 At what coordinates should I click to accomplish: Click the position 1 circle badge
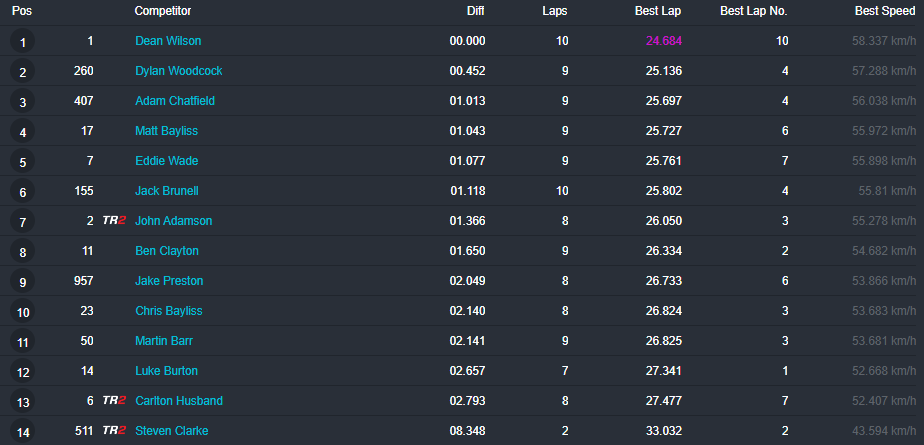point(22,42)
